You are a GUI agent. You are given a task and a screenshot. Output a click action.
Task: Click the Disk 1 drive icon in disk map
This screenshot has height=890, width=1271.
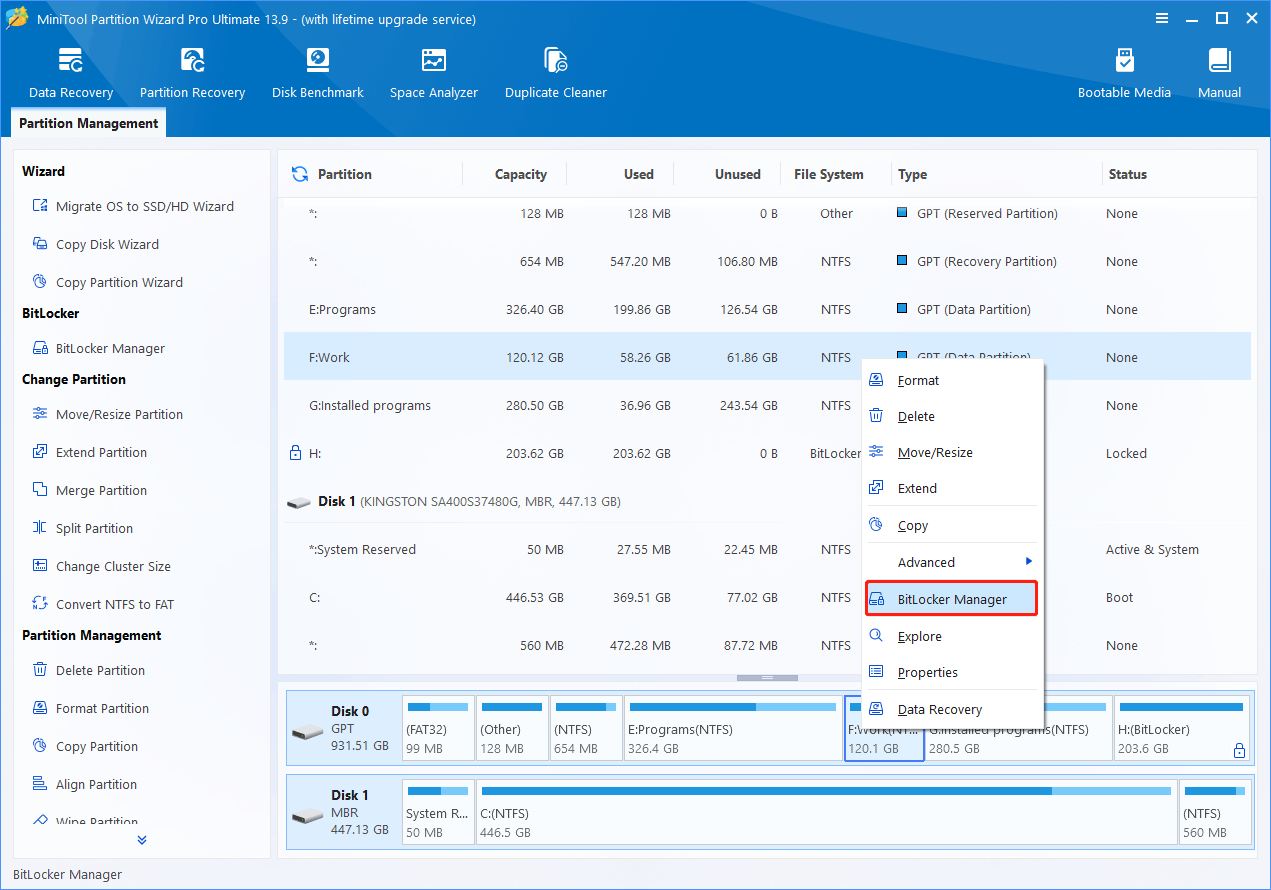click(x=308, y=816)
